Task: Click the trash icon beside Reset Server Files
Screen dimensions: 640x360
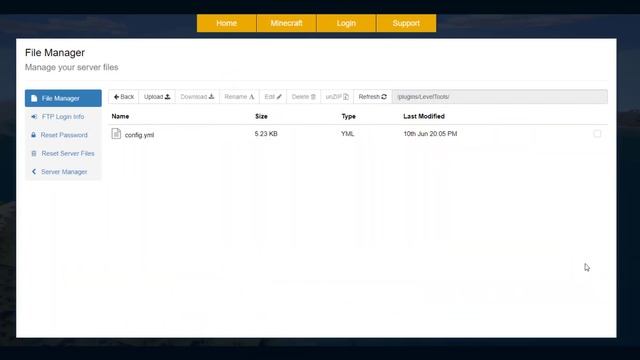Action: [x=34, y=153]
